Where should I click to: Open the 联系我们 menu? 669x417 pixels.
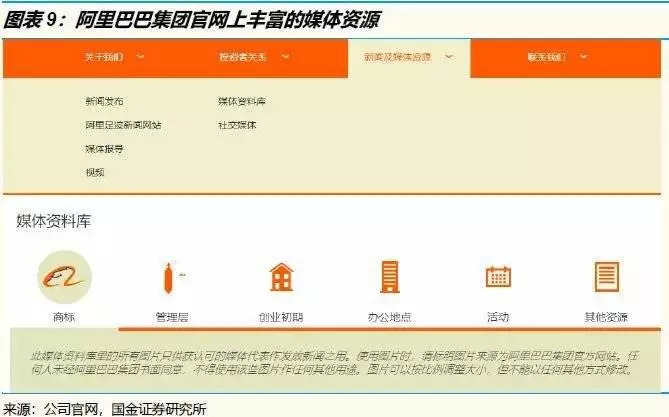tap(547, 57)
